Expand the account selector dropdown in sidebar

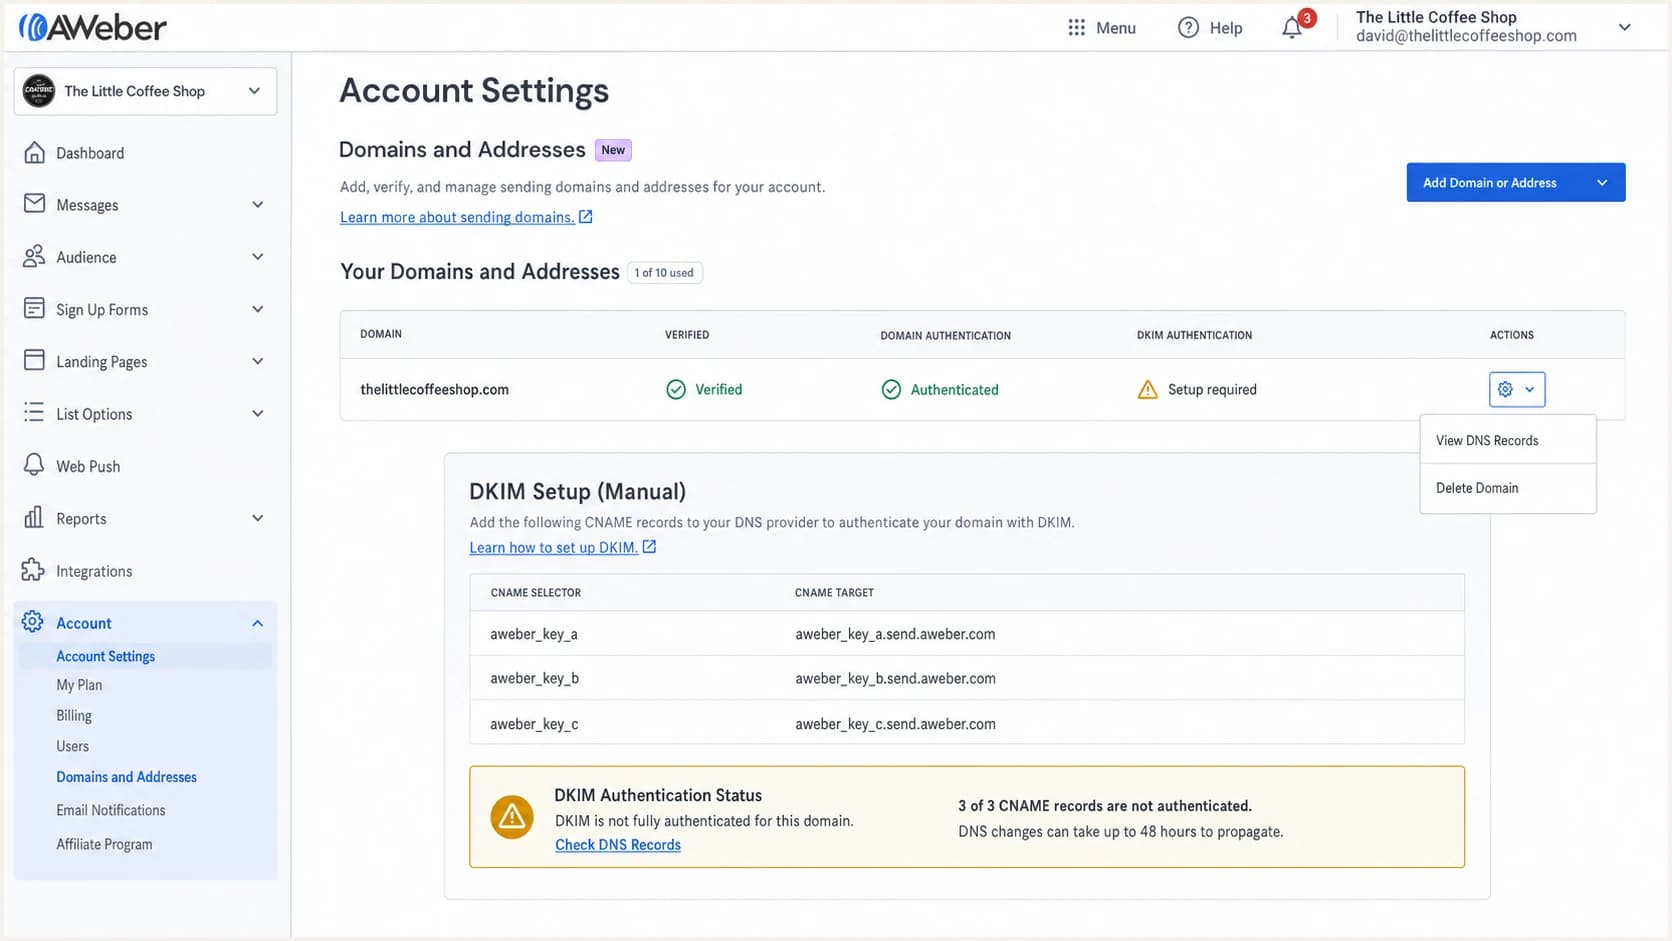[254, 91]
